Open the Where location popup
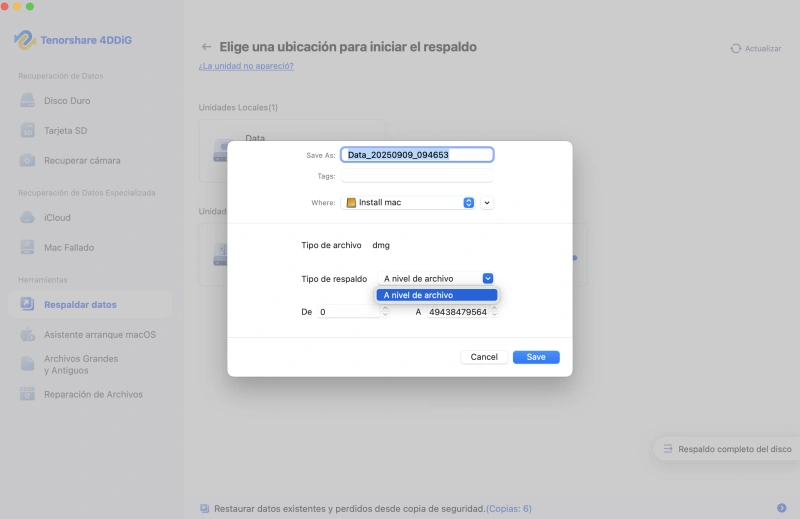The height and width of the screenshot is (519, 800). coord(408,203)
